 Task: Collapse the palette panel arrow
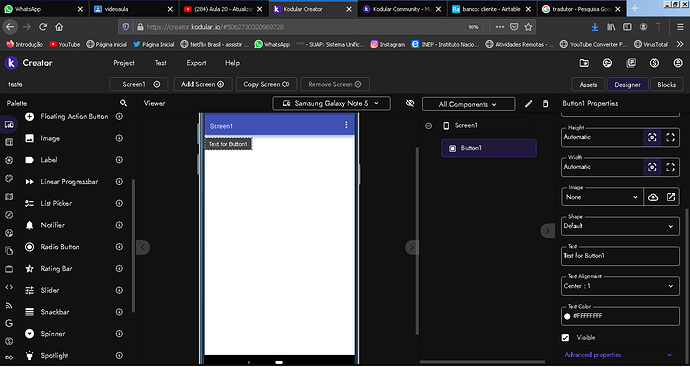(143, 247)
